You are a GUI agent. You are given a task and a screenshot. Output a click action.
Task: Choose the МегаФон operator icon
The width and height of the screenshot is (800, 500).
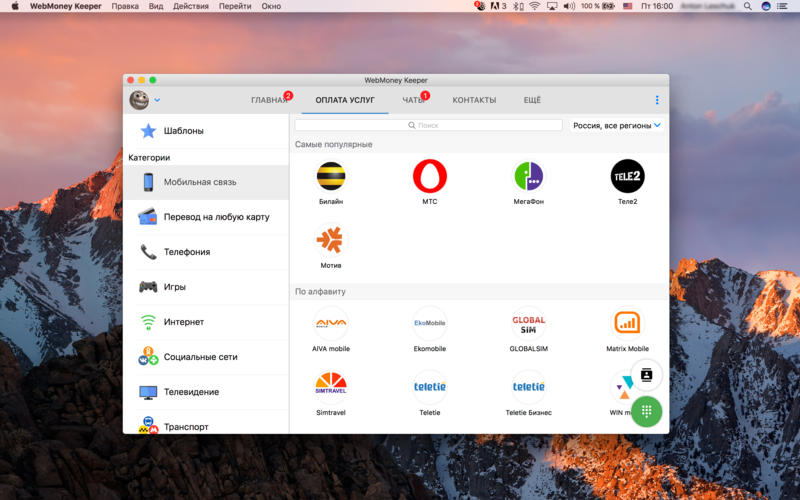(x=529, y=176)
